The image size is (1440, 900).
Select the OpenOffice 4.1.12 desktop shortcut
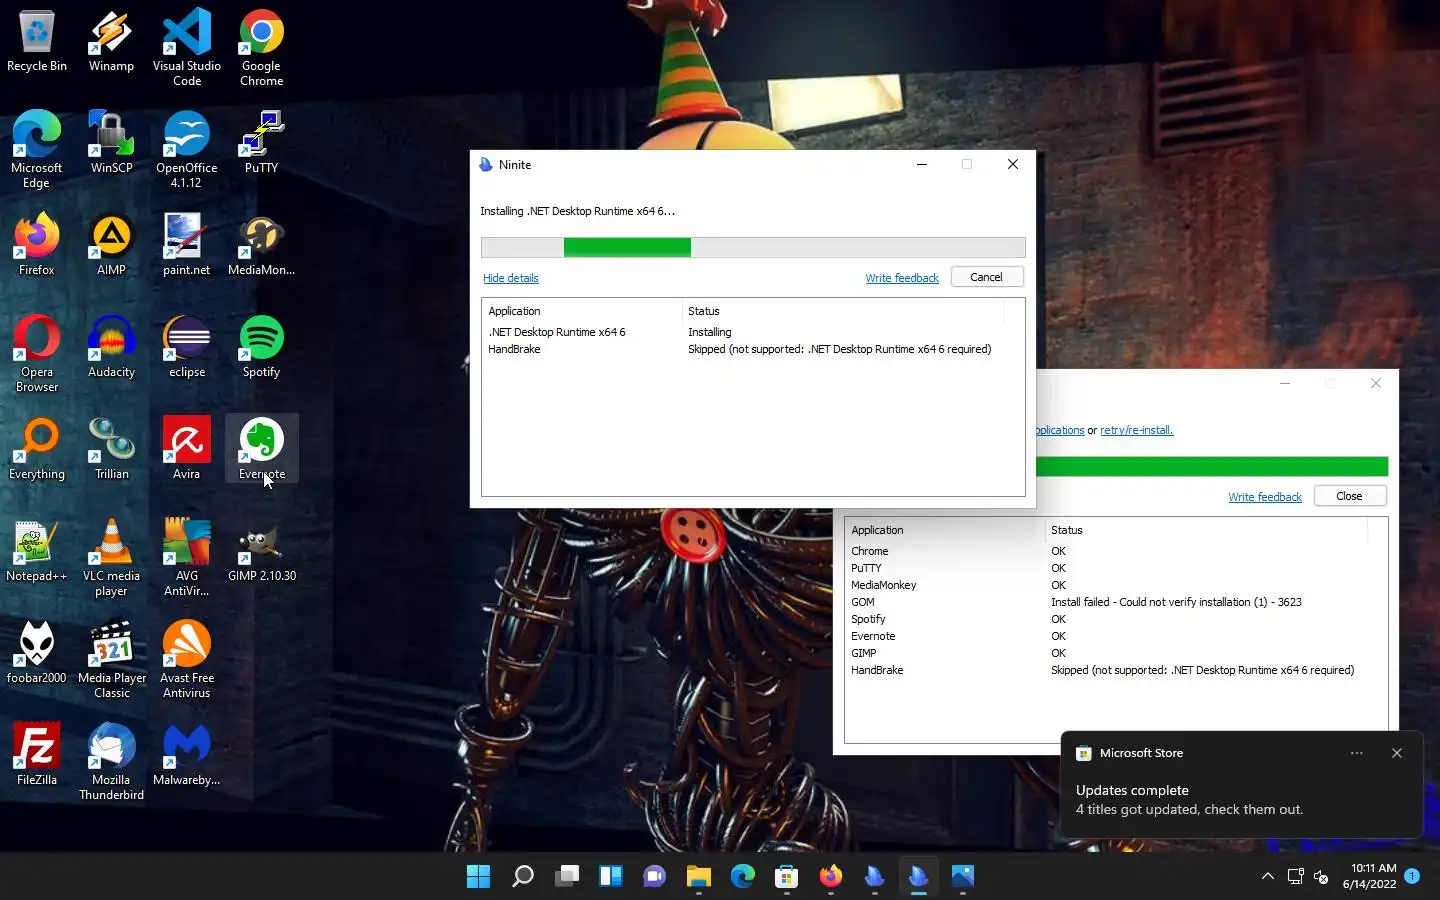187,150
